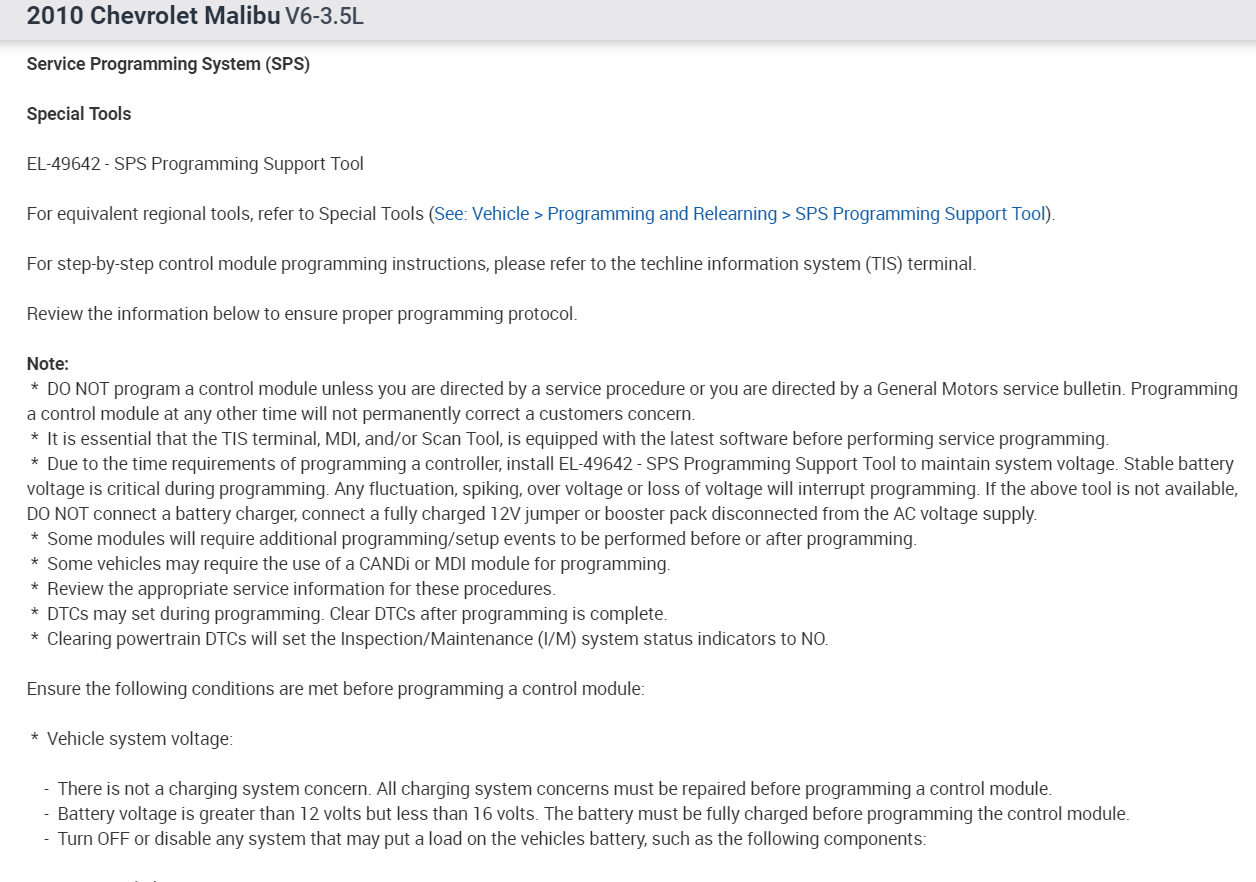Click the TIS terminal instructions sentence

tap(501, 264)
